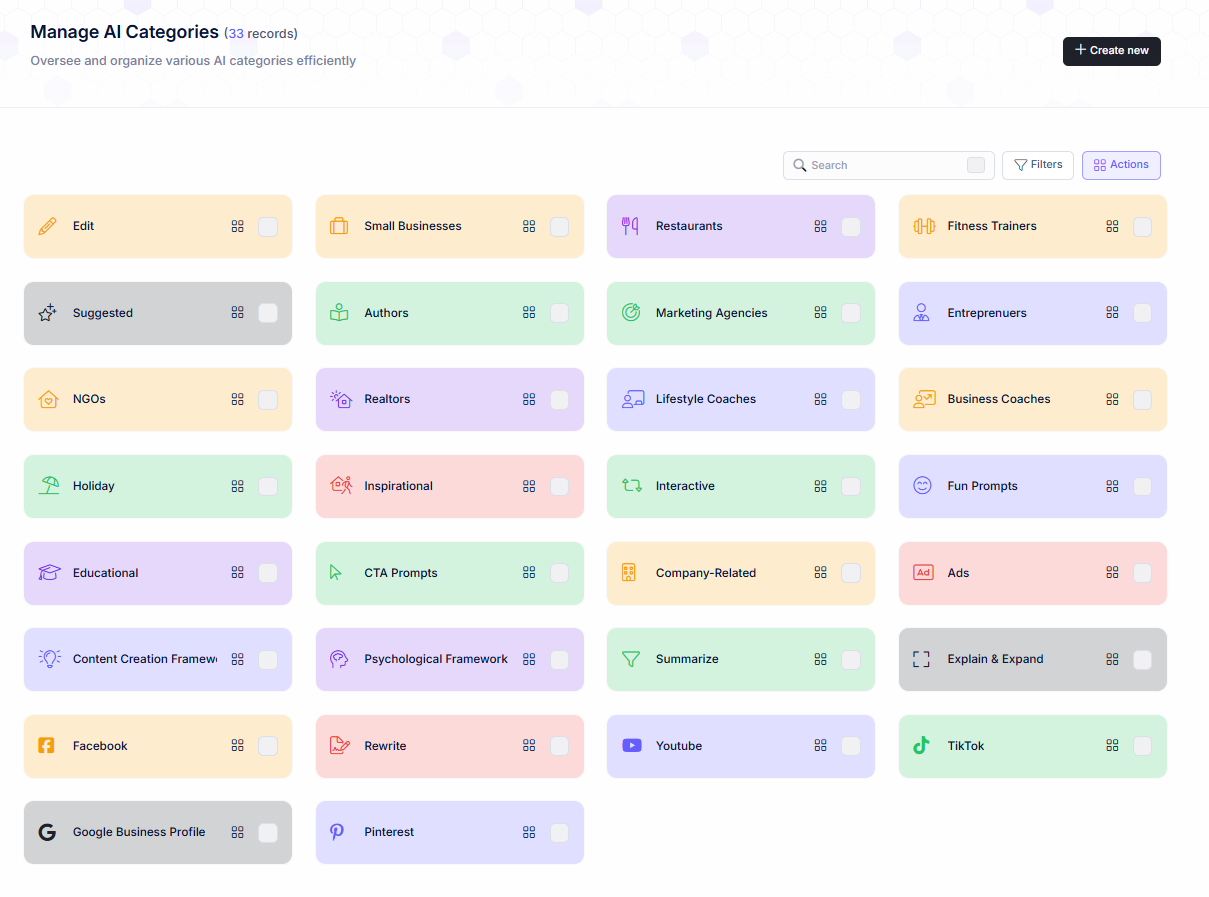
Task: Open the grid menu on Authors card
Action: 529,313
